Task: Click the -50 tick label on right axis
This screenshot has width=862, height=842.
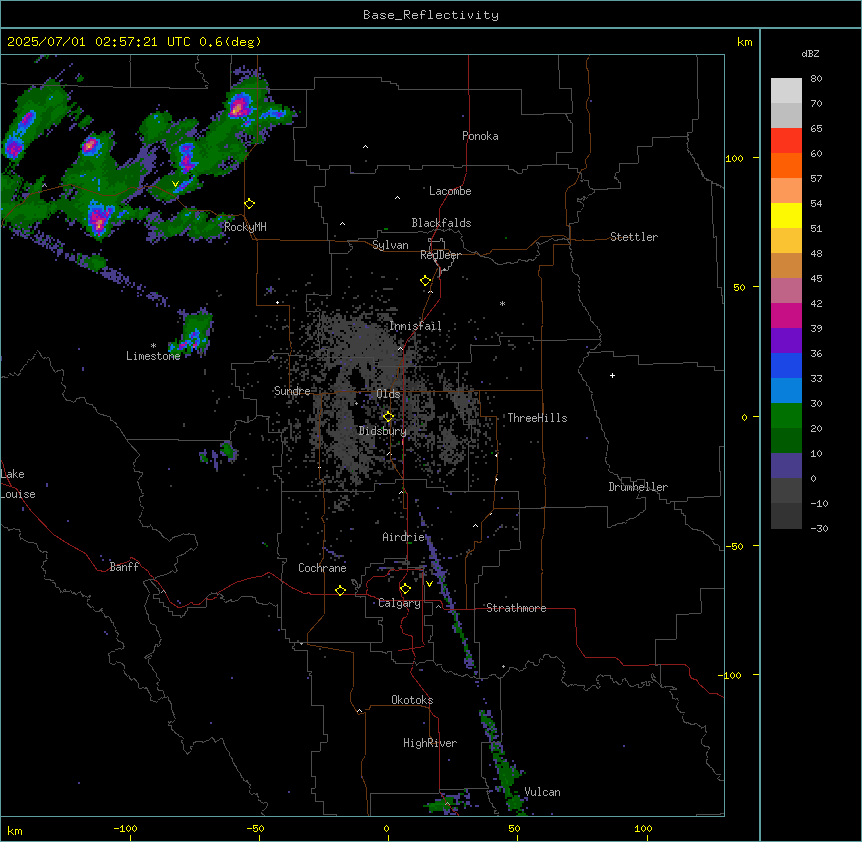Action: (734, 546)
